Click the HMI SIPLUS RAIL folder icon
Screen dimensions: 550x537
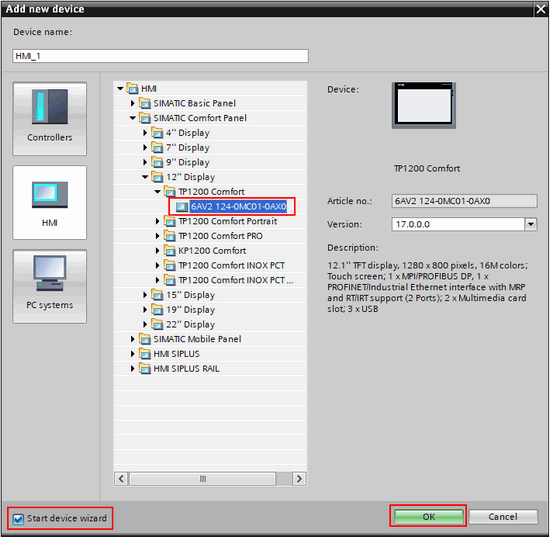tap(145, 369)
